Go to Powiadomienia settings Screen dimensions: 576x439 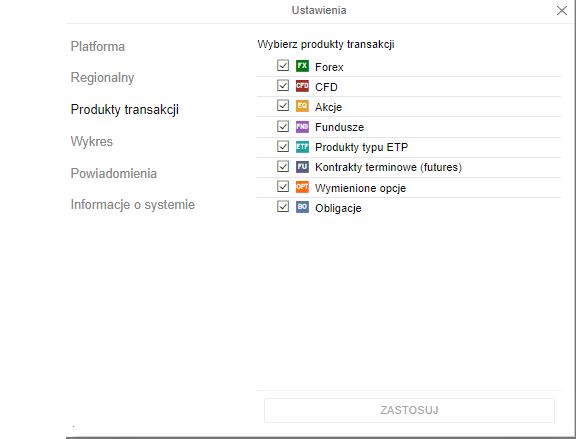114,173
